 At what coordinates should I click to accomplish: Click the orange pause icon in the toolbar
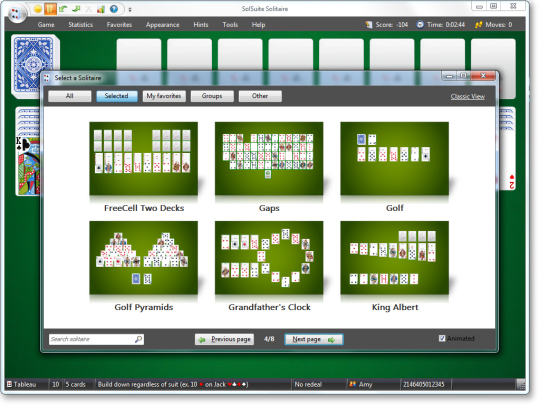pyautogui.click(x=50, y=9)
